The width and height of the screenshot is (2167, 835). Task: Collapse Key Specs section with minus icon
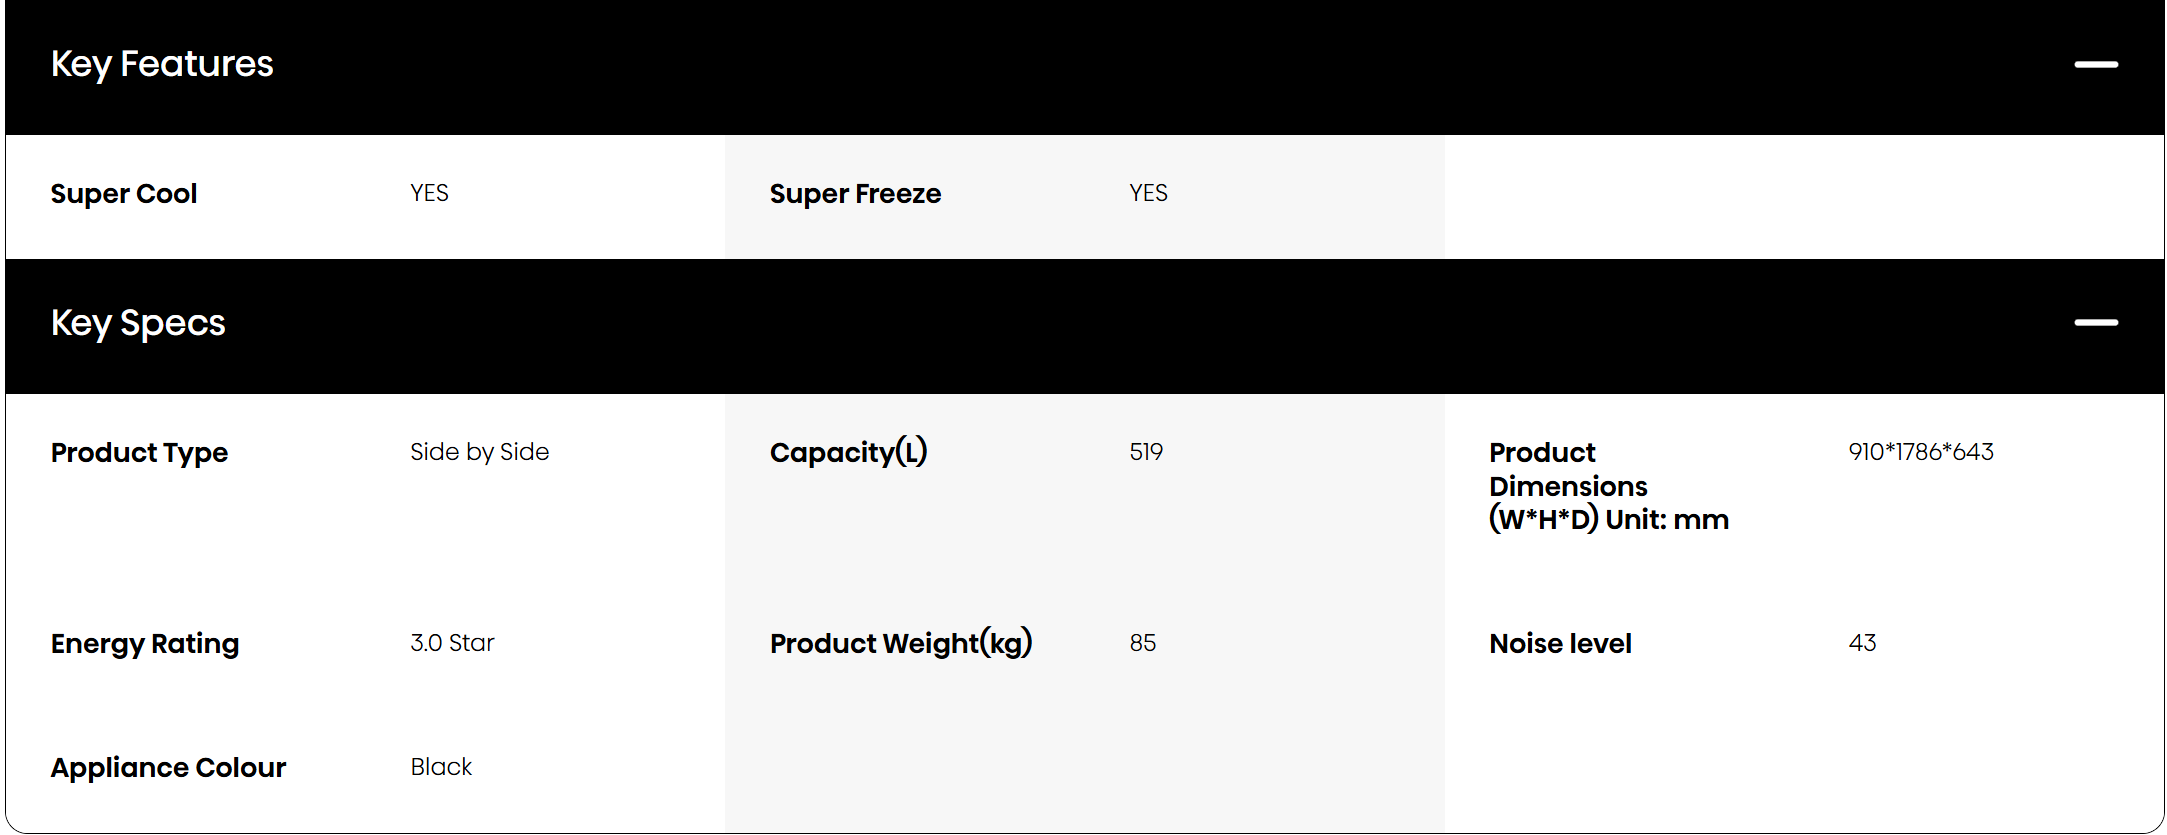coord(2095,323)
